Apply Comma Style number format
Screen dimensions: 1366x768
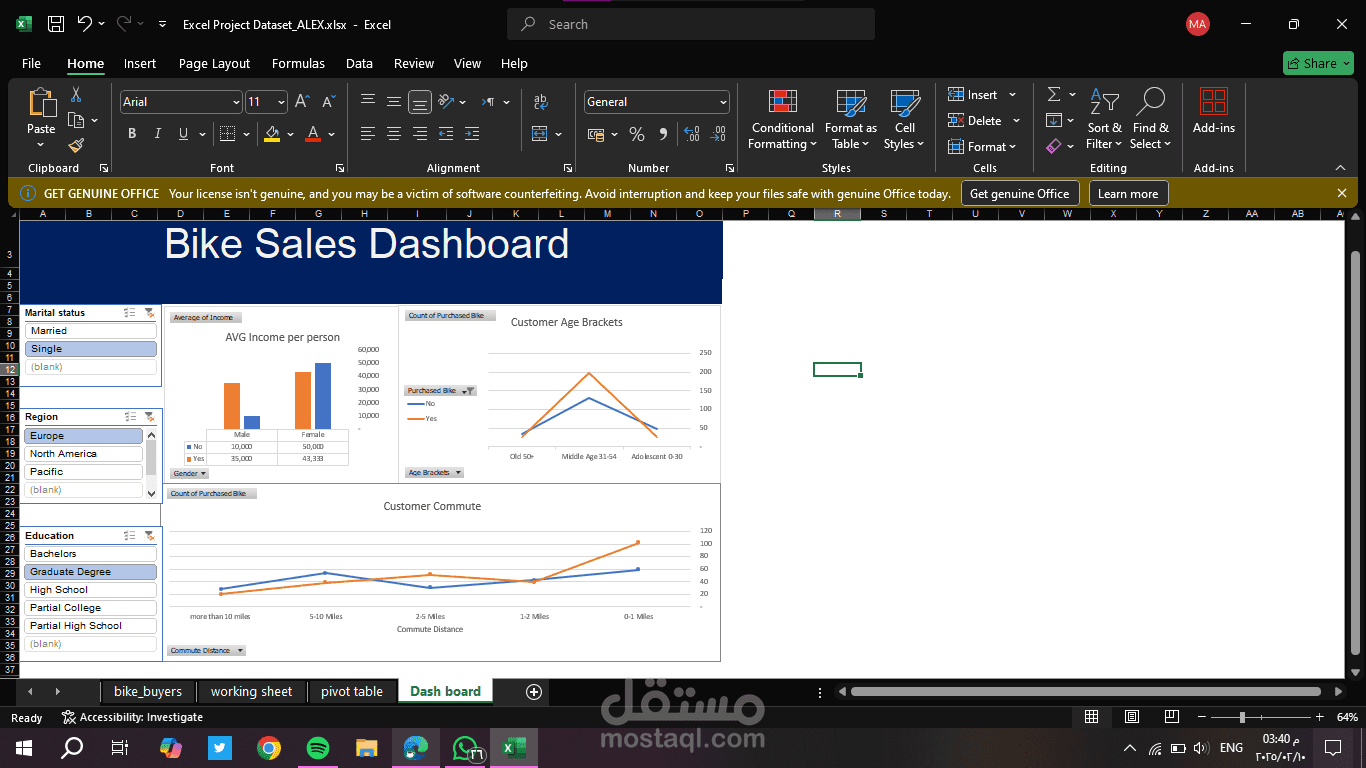coord(662,134)
